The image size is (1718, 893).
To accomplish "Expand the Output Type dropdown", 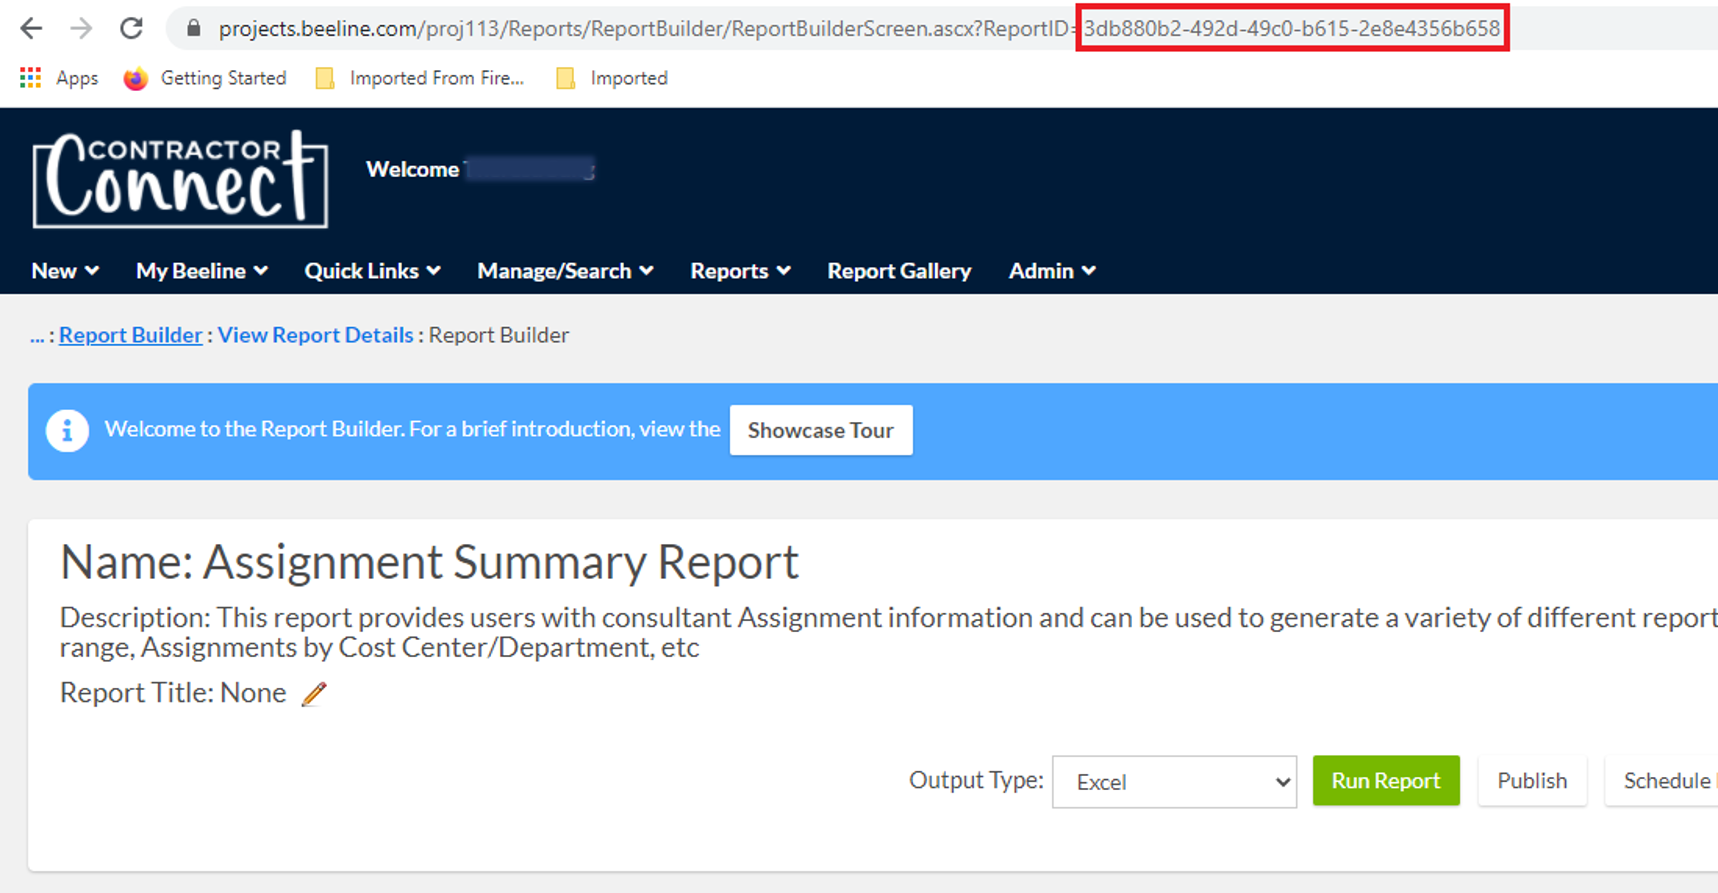I will 1174,782.
